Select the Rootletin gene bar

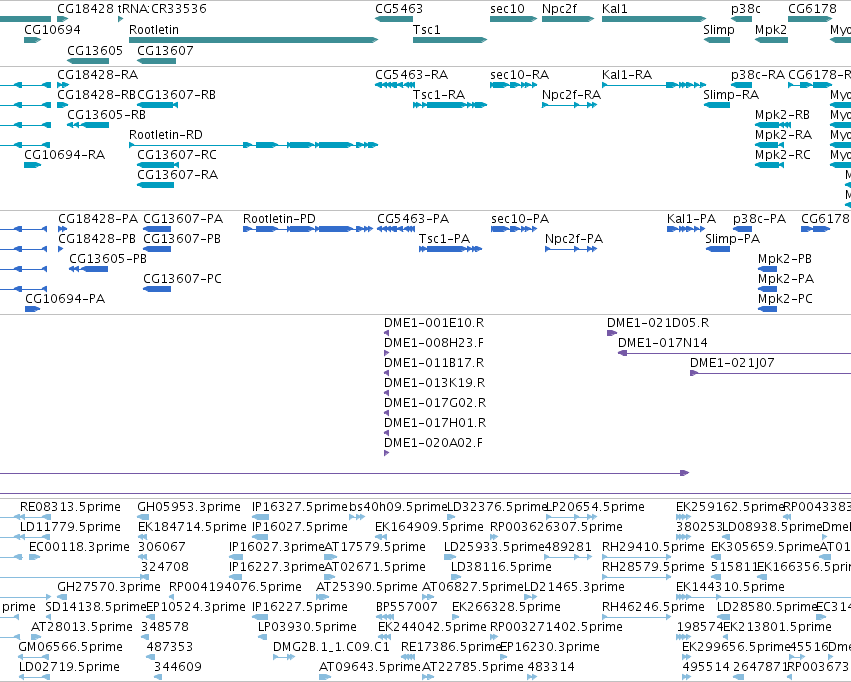[253, 40]
